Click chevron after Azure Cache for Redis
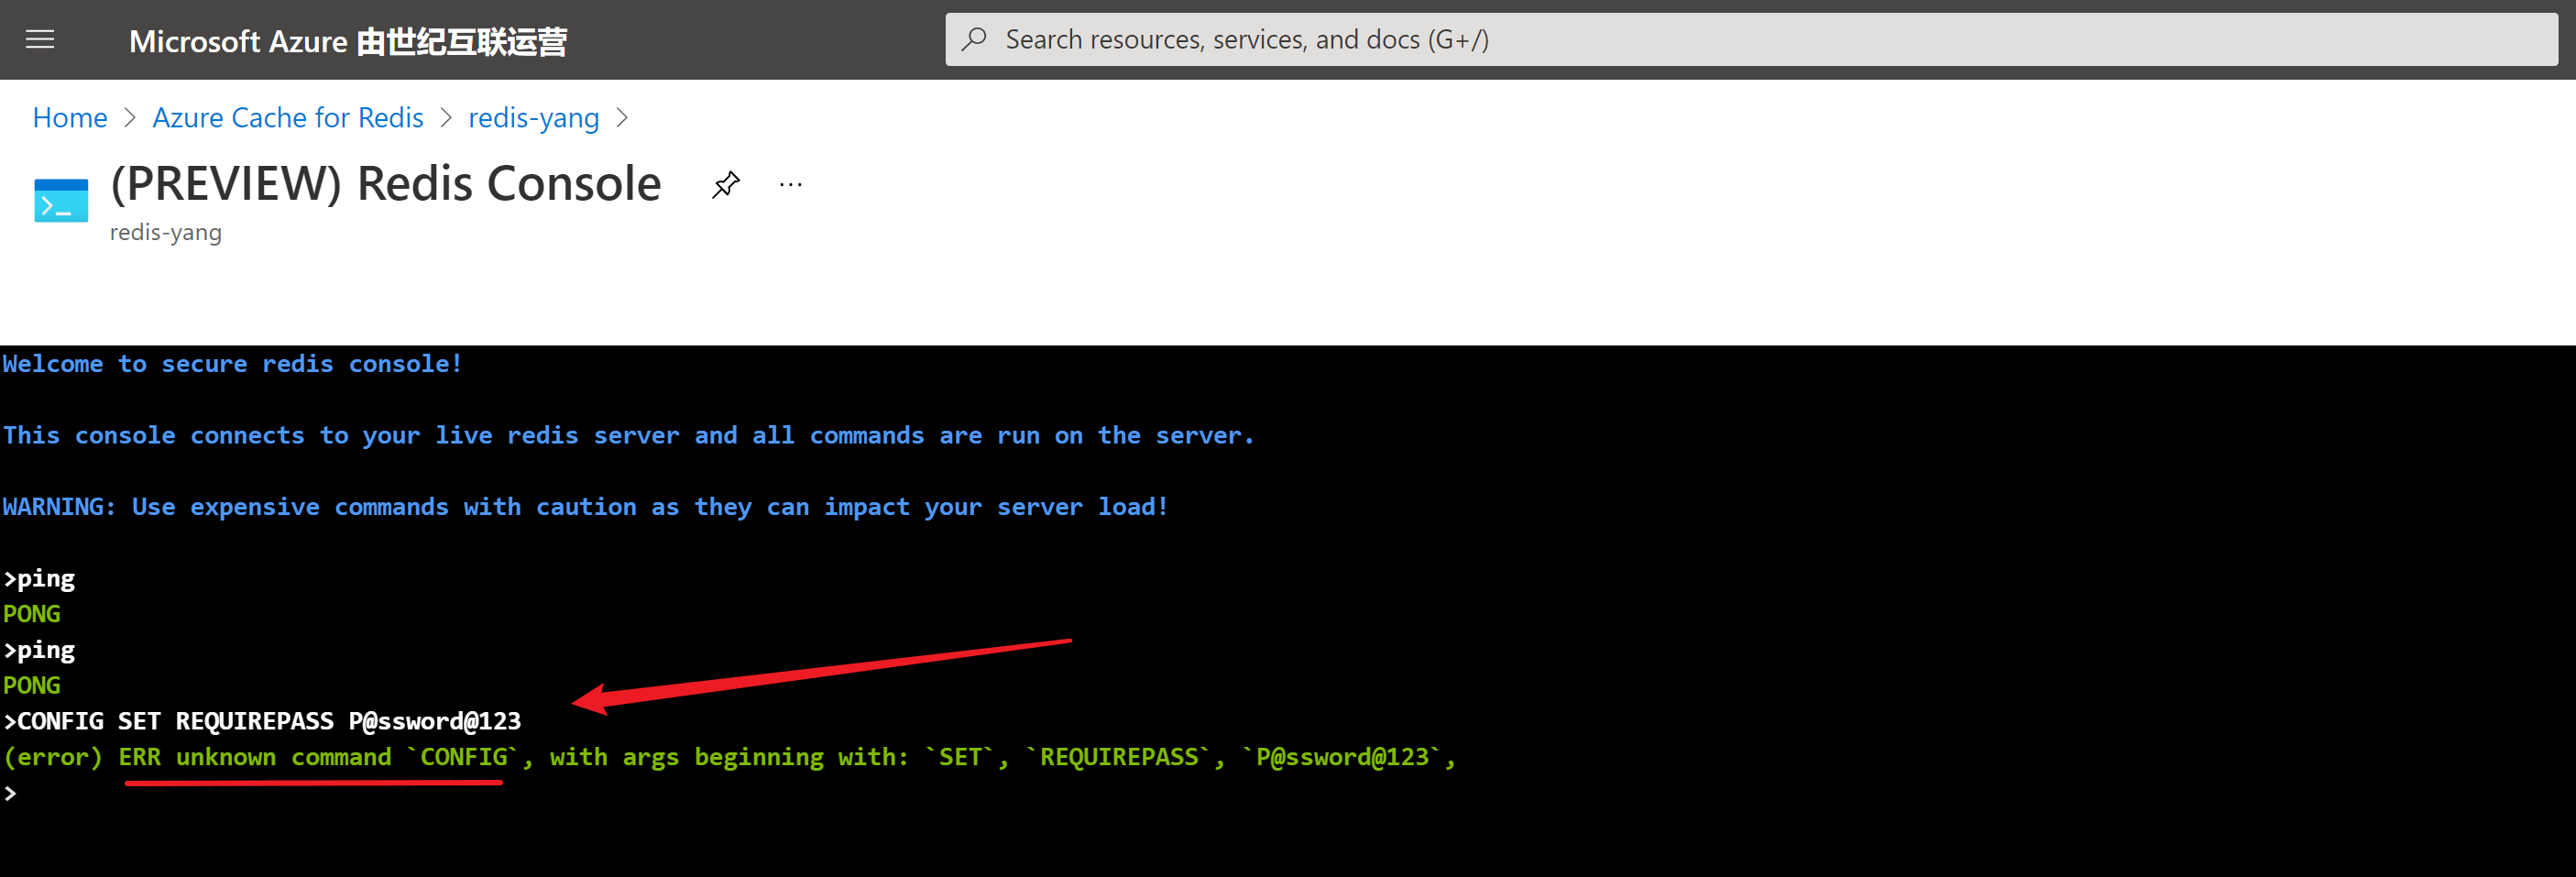Image resolution: width=2576 pixels, height=877 pixels. (x=446, y=118)
